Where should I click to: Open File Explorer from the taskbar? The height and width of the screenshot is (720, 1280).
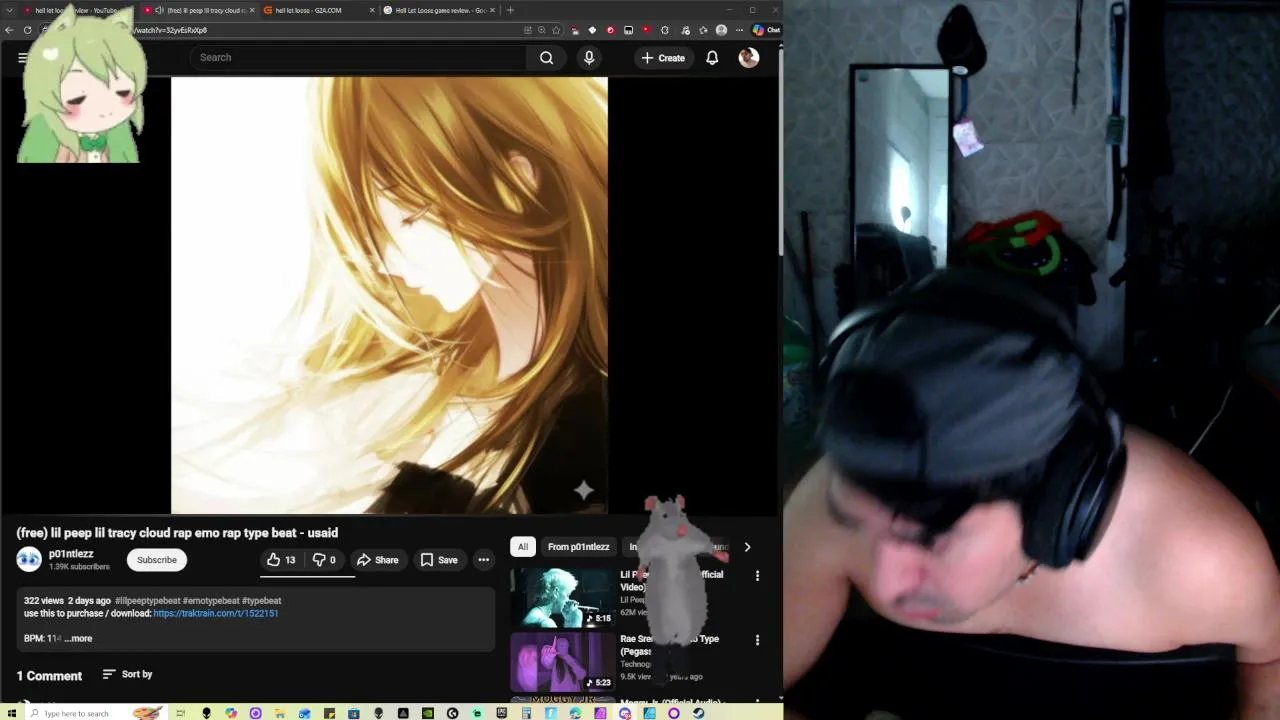280,713
